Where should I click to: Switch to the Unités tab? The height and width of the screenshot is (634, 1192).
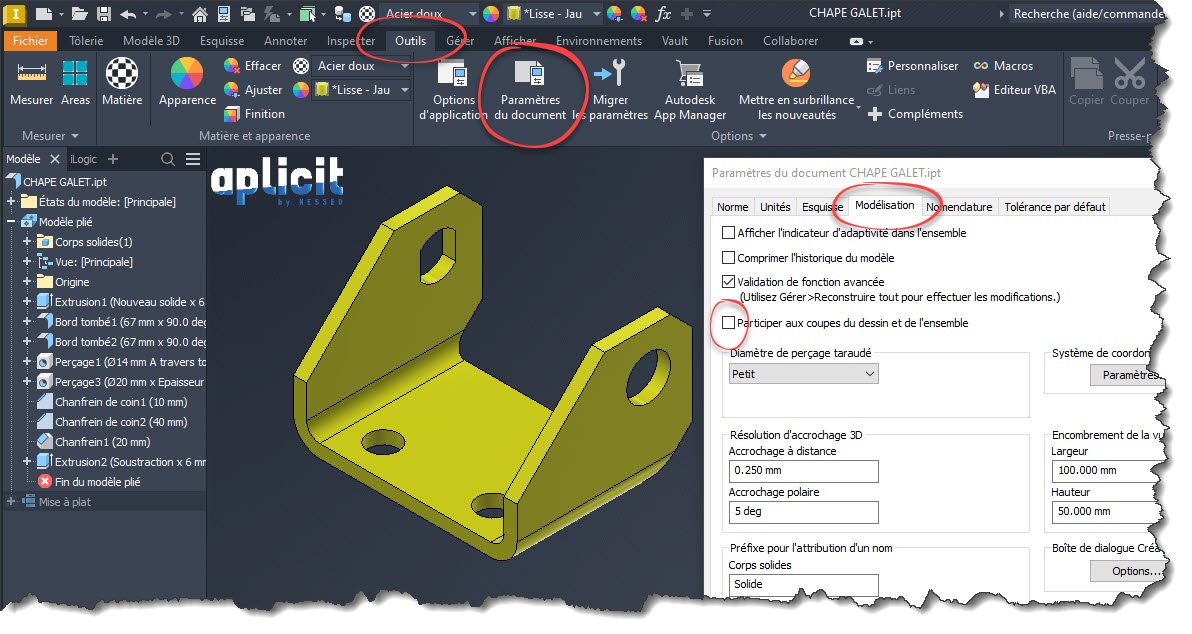775,207
